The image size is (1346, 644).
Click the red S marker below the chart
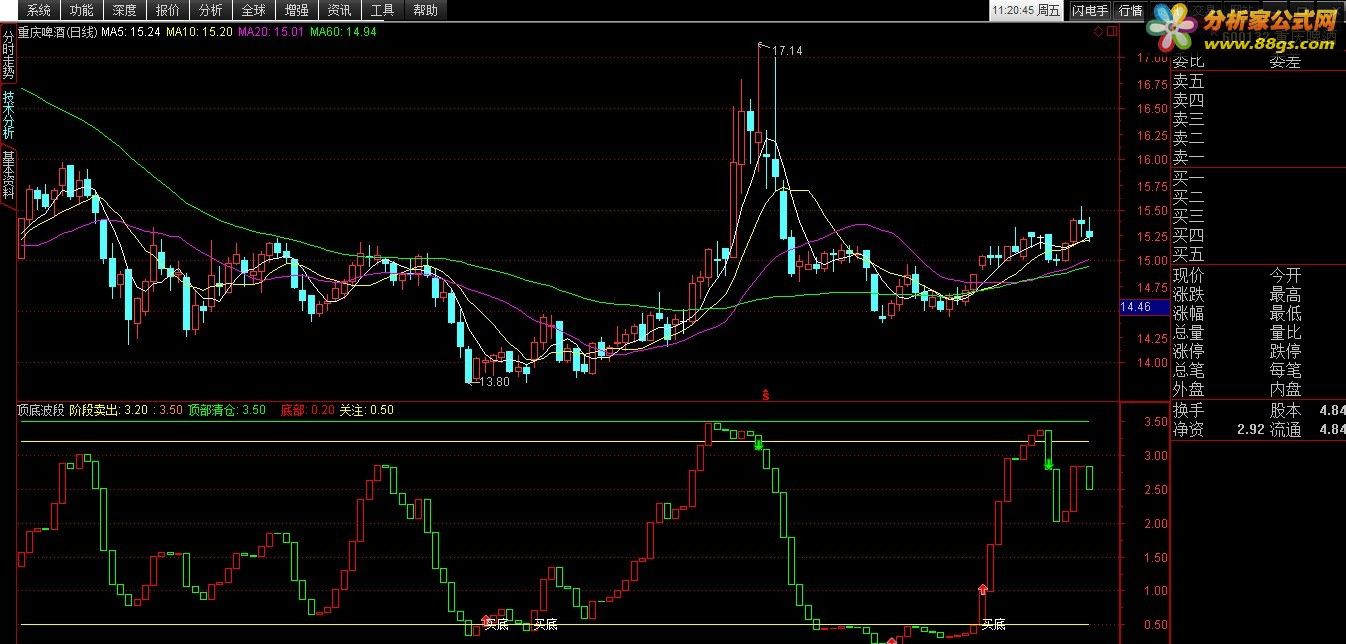(x=766, y=394)
